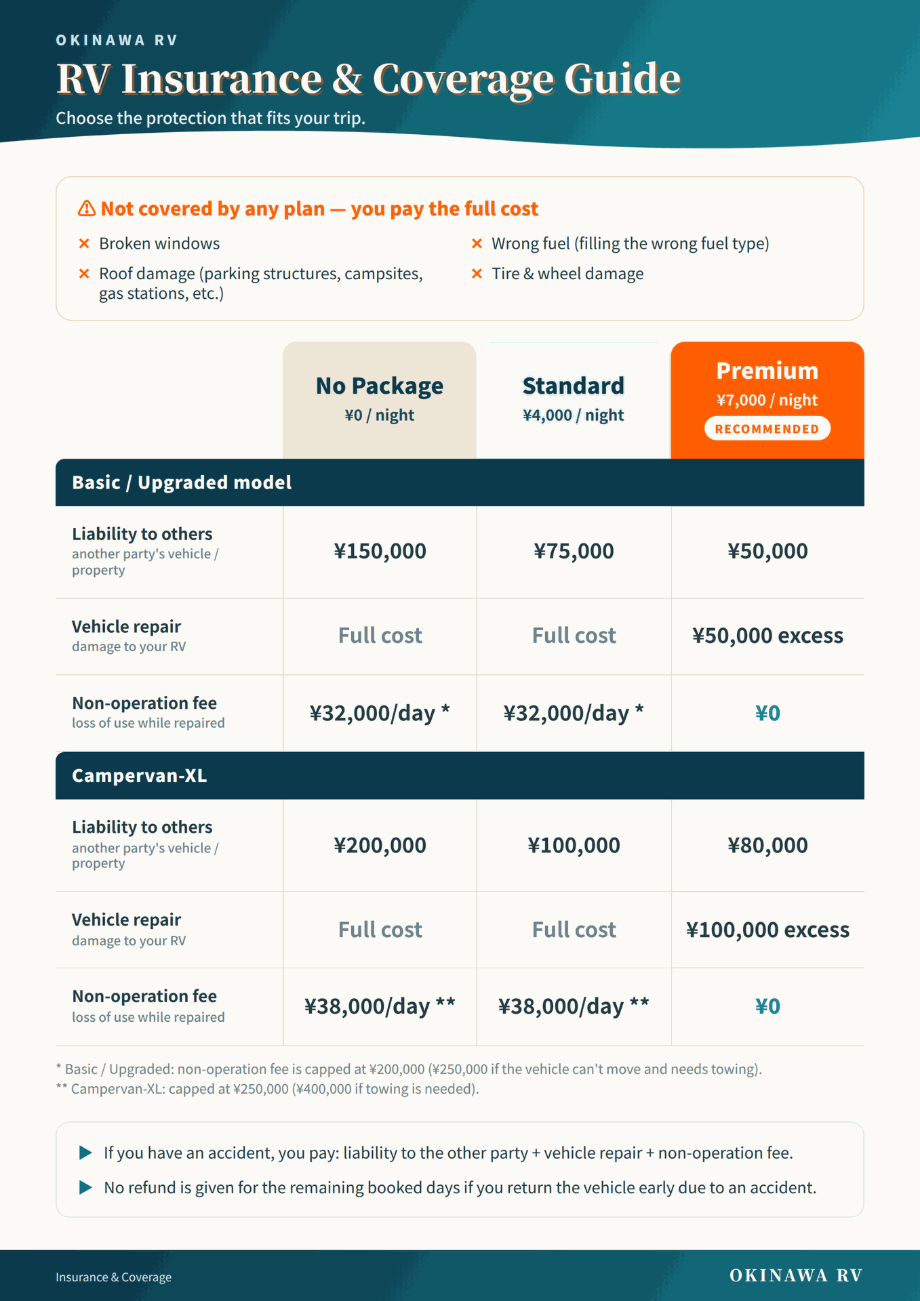Click the Campervan-XL section bar
The width and height of the screenshot is (920, 1301).
pyautogui.click(x=460, y=776)
